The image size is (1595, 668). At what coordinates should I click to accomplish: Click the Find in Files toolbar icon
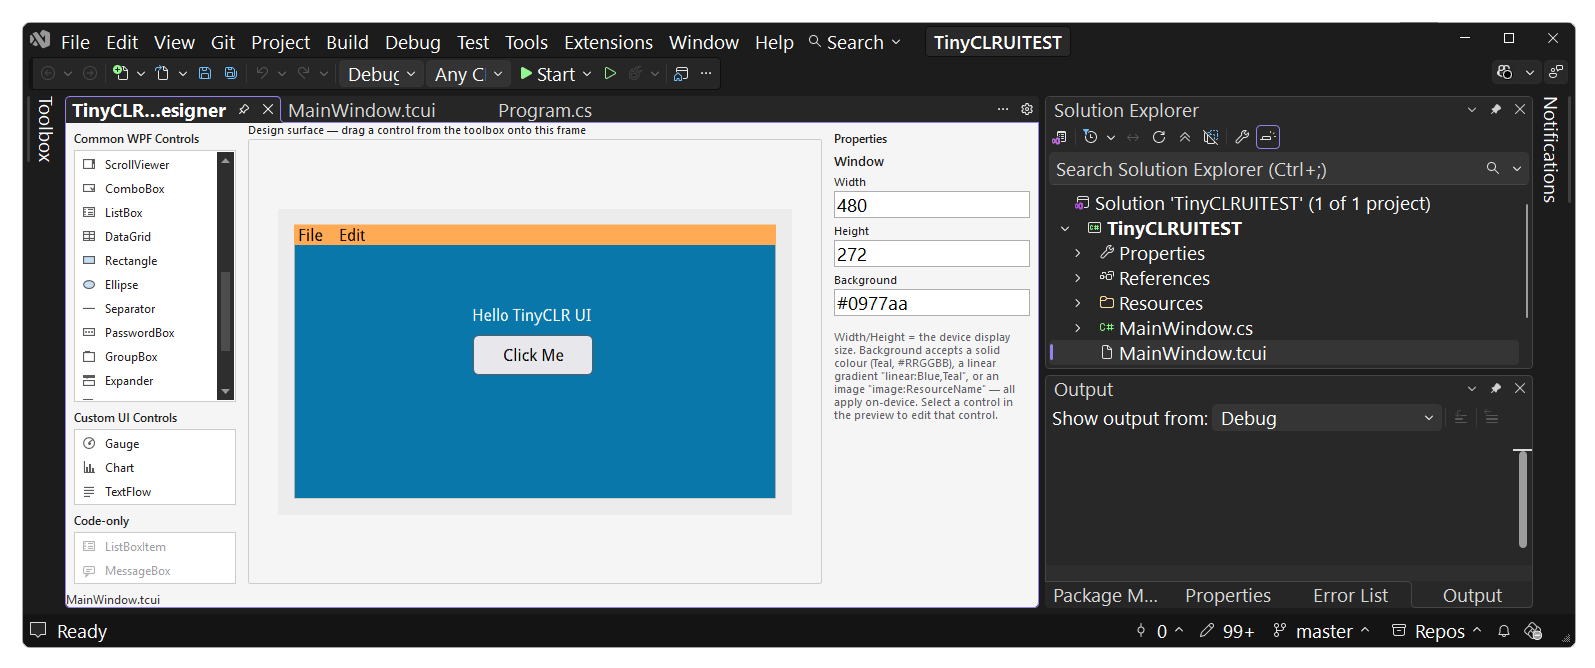coord(681,73)
